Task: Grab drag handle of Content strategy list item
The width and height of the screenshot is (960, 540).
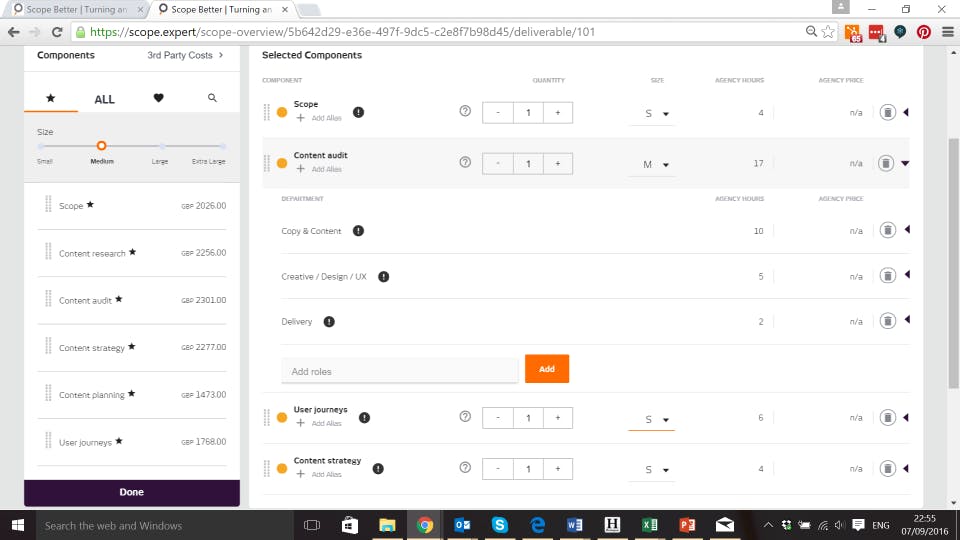Action: [x=48, y=347]
